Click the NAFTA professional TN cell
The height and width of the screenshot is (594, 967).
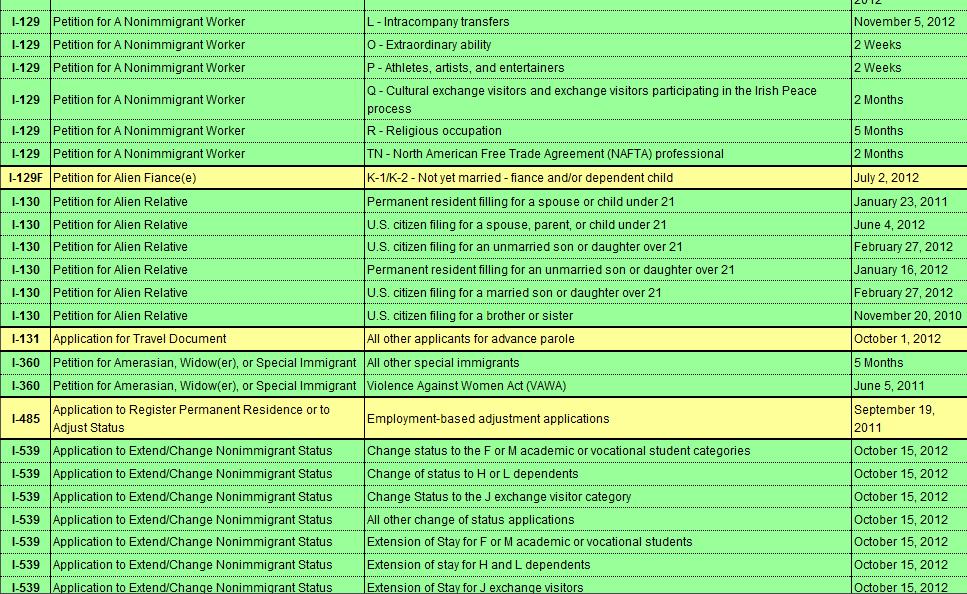coord(607,154)
